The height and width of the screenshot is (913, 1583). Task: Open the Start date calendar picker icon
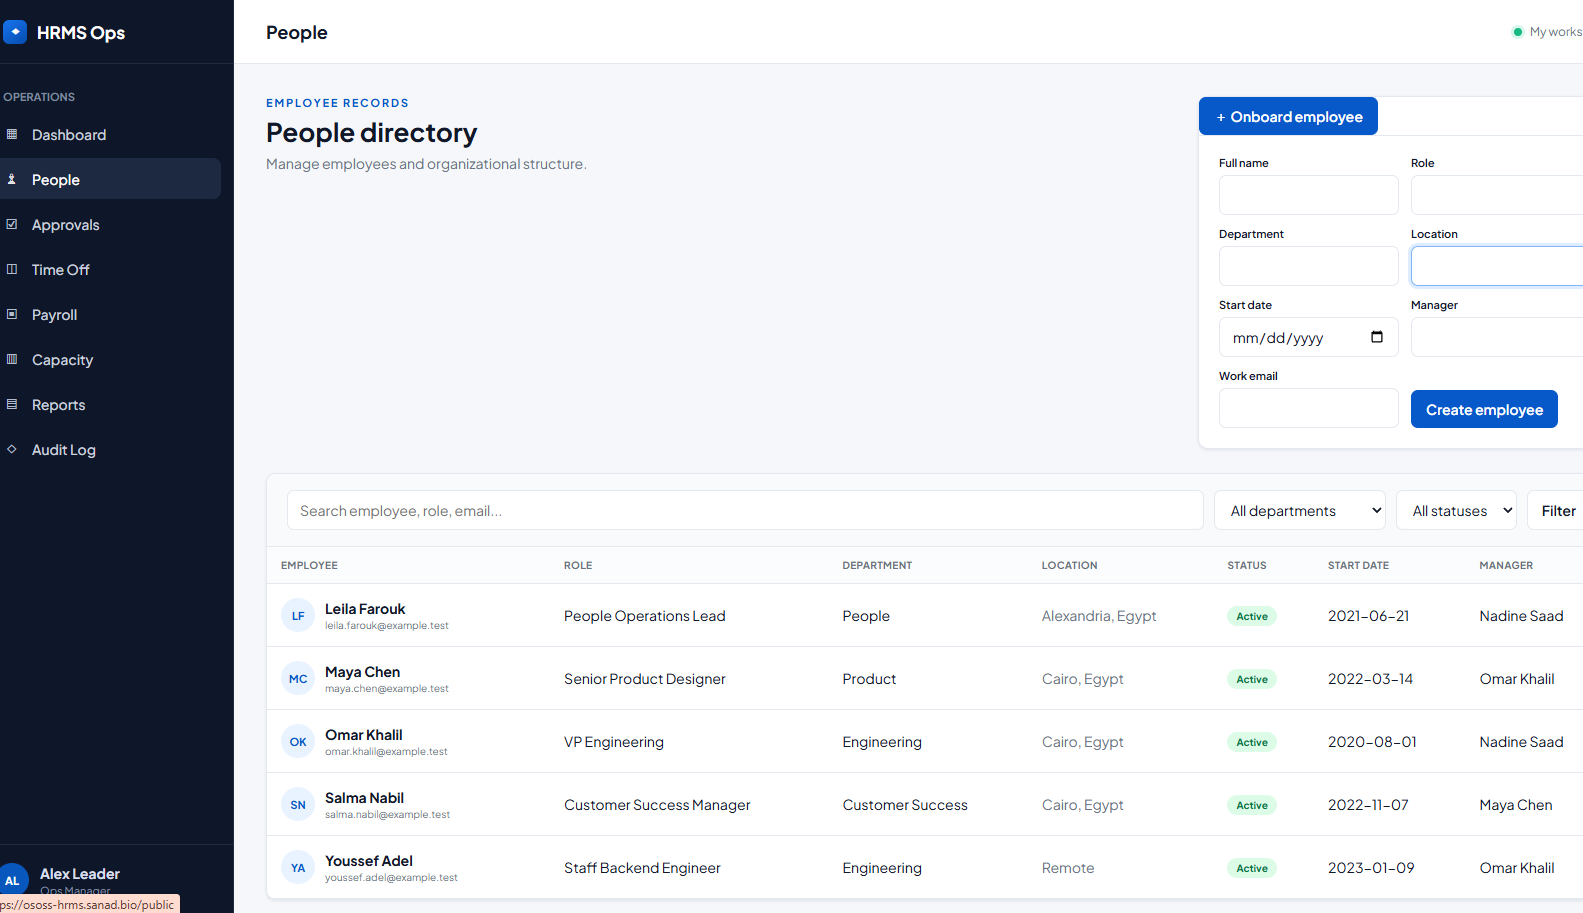click(1377, 337)
